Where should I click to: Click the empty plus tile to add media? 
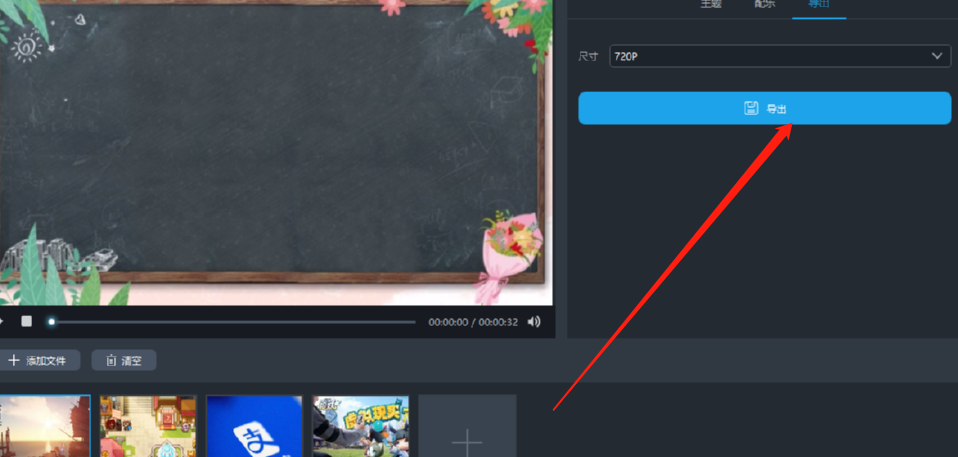[467, 426]
